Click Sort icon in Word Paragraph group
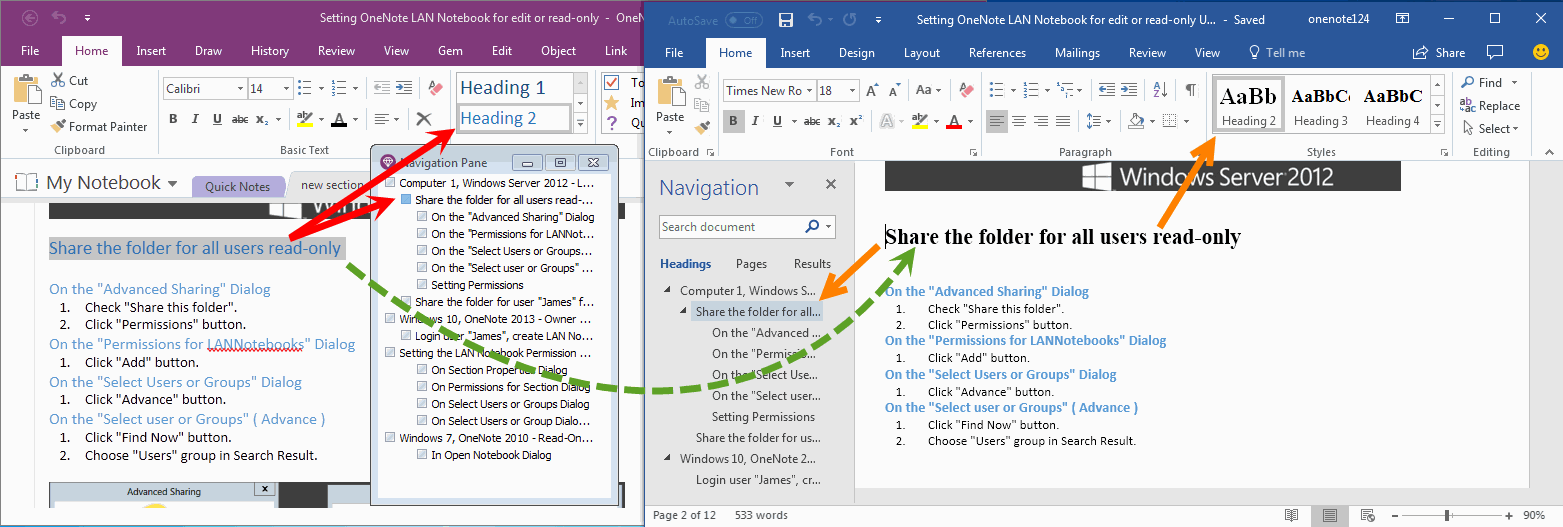This screenshot has width=1563, height=527. [1159, 89]
